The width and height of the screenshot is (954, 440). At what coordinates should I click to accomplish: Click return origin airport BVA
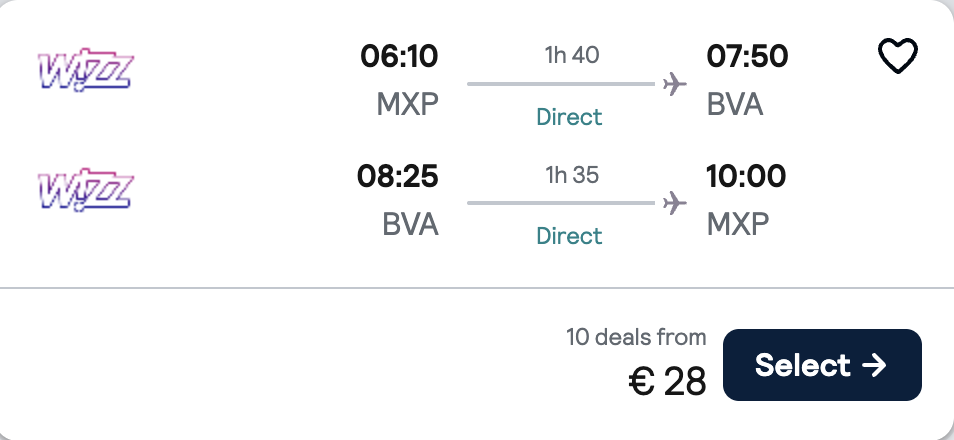click(x=410, y=223)
